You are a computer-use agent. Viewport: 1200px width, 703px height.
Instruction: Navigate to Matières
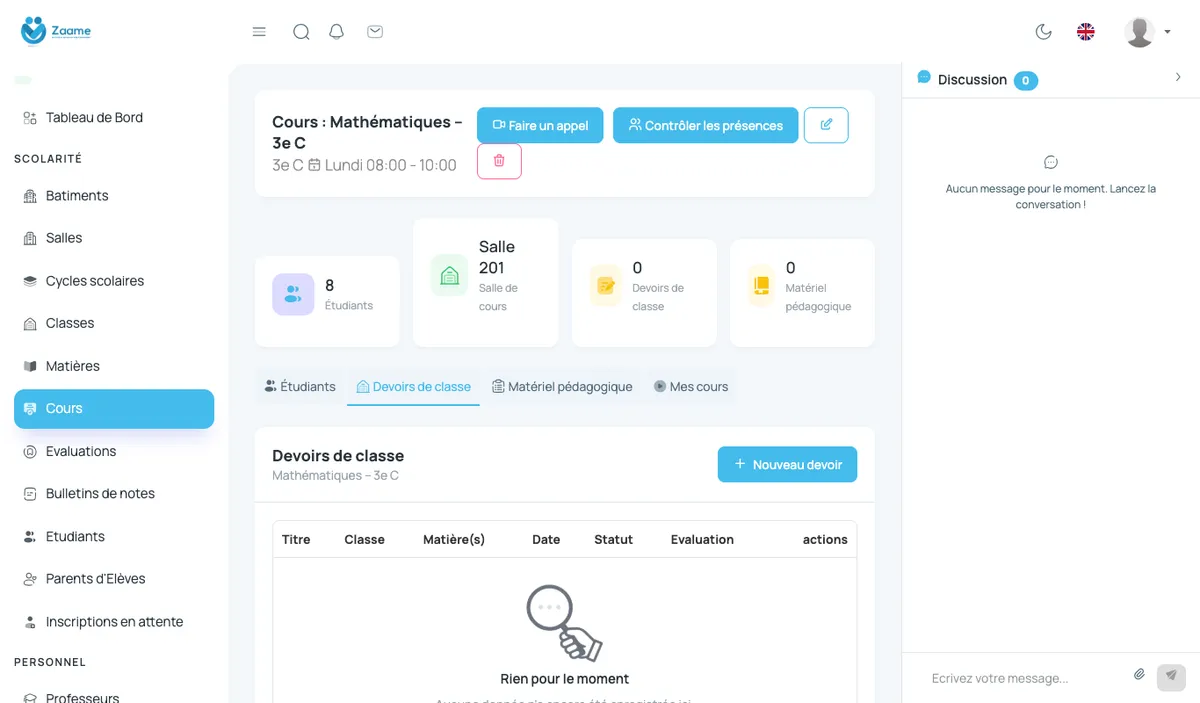[114, 366]
